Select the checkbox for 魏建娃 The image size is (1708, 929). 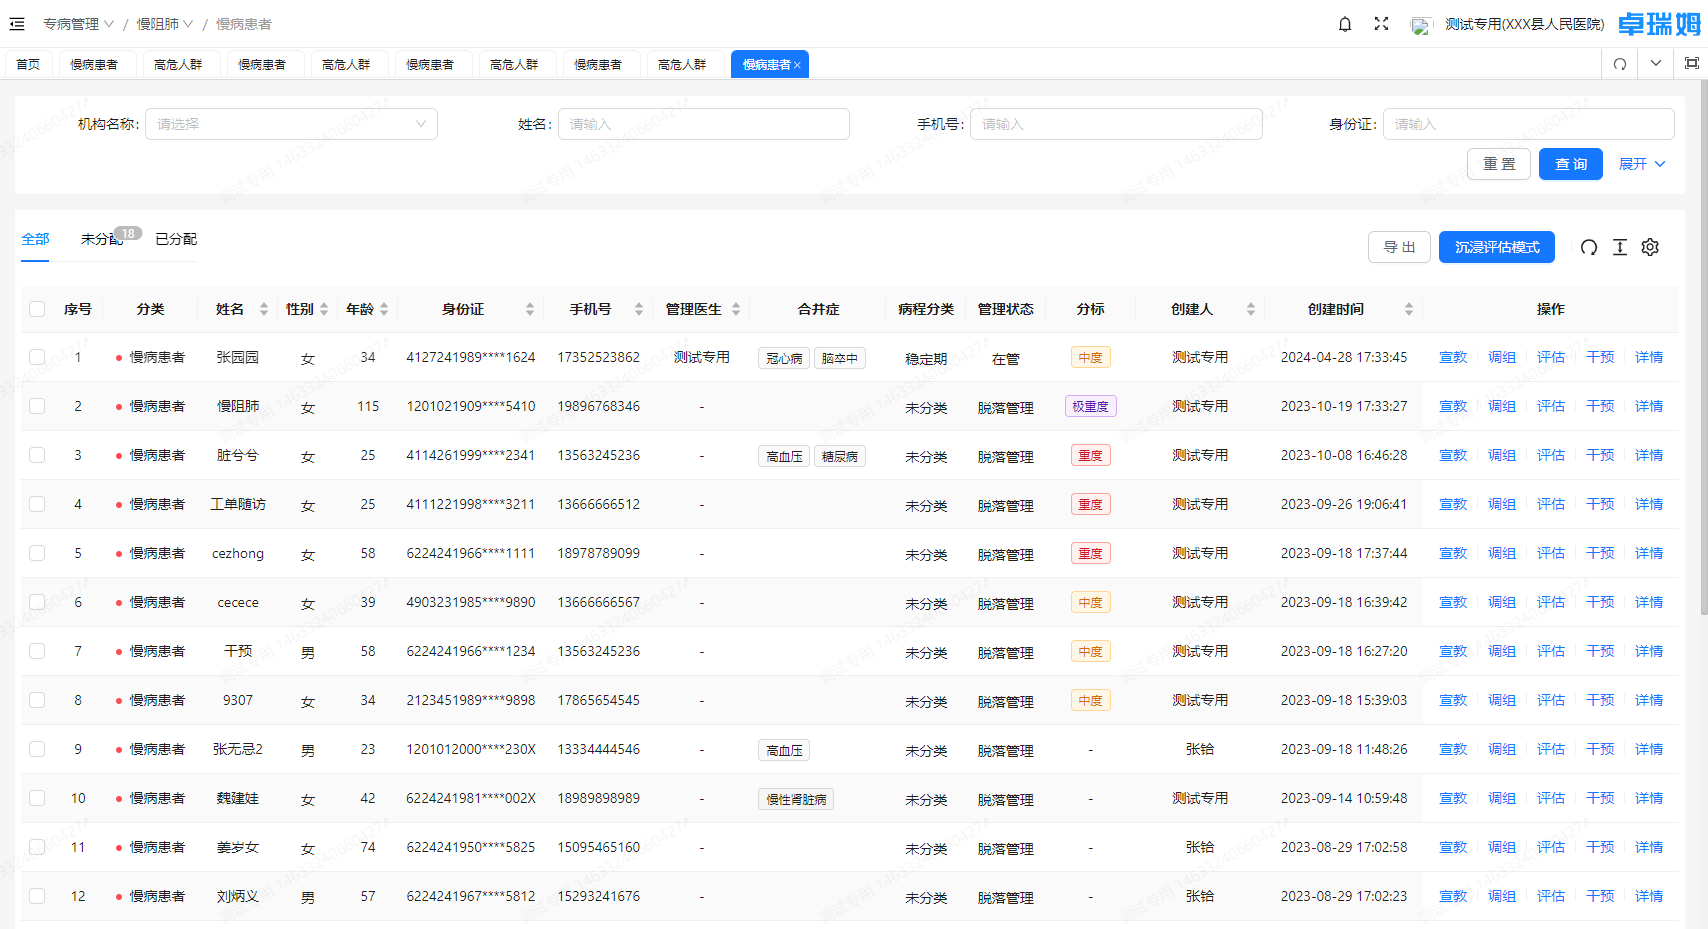tap(37, 798)
